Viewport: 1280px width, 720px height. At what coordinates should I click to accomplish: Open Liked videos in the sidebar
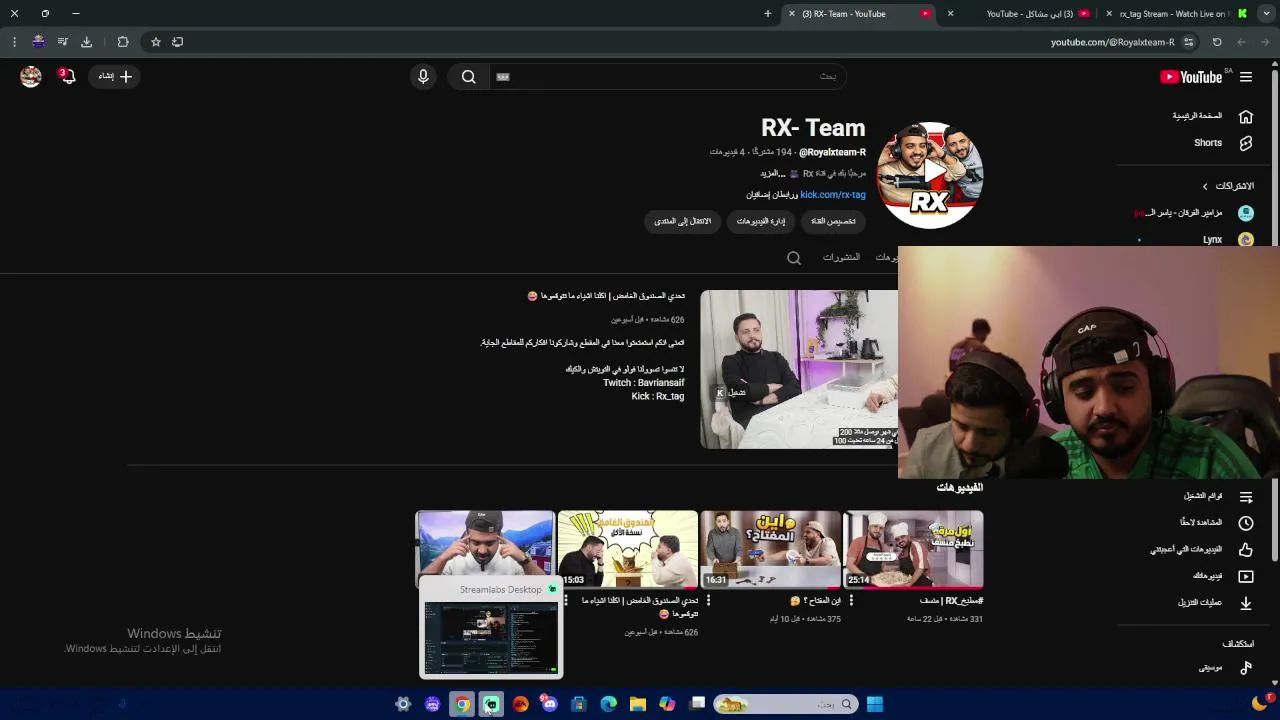[x=1201, y=549]
